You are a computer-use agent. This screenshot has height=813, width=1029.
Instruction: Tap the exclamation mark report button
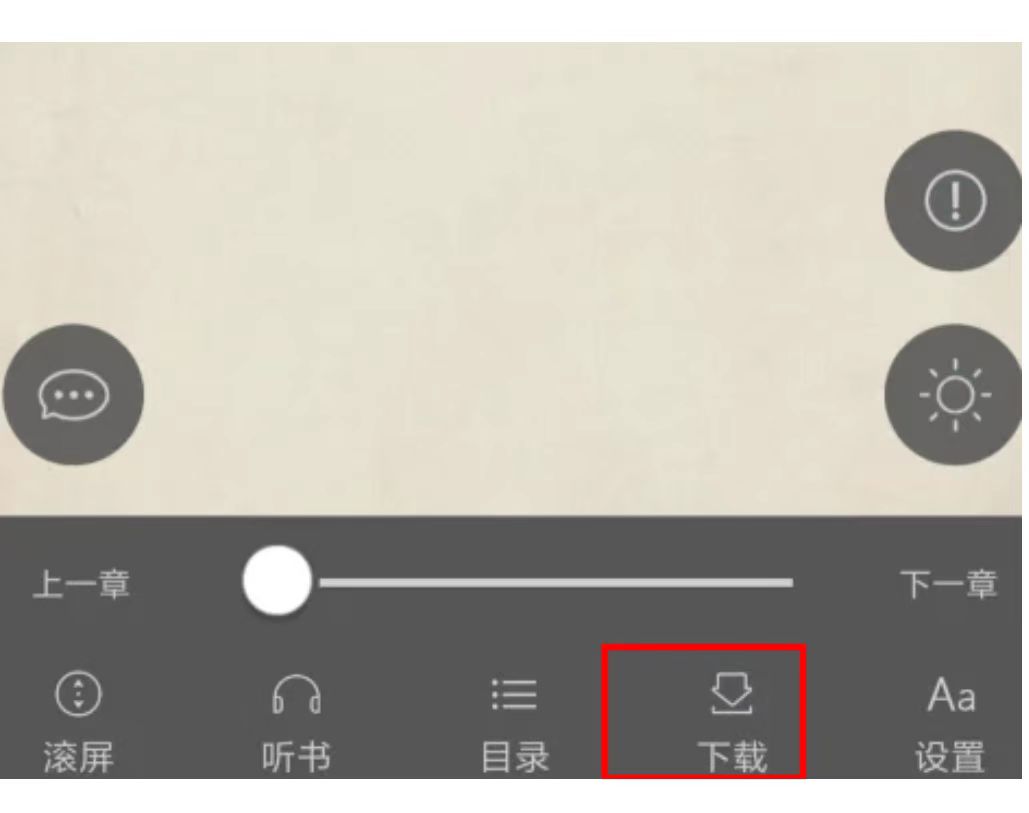(954, 200)
